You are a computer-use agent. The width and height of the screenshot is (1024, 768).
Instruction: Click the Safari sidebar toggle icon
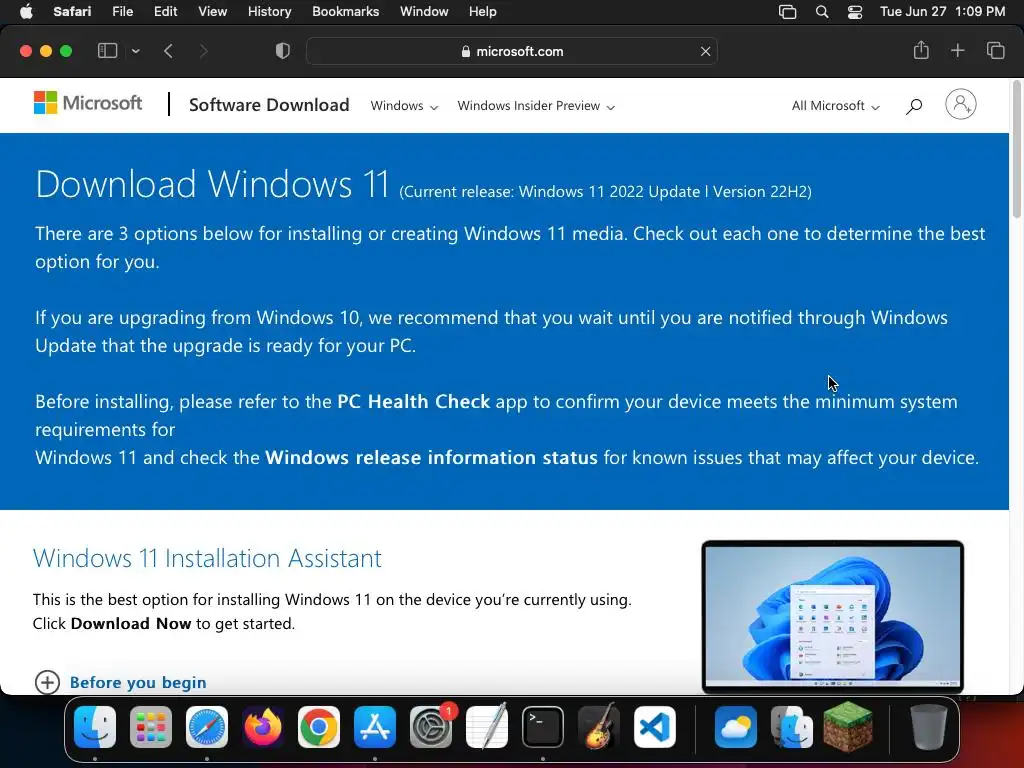point(107,51)
